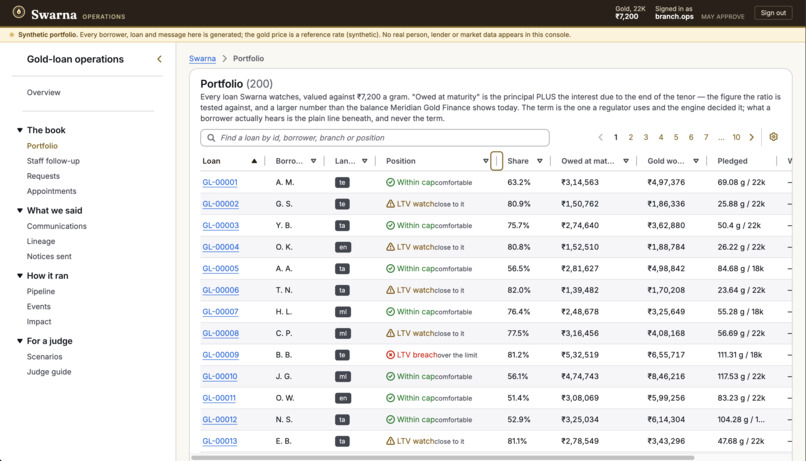Collapse 'How it ran' sidebar section
The image size is (806, 461).
[x=20, y=275]
